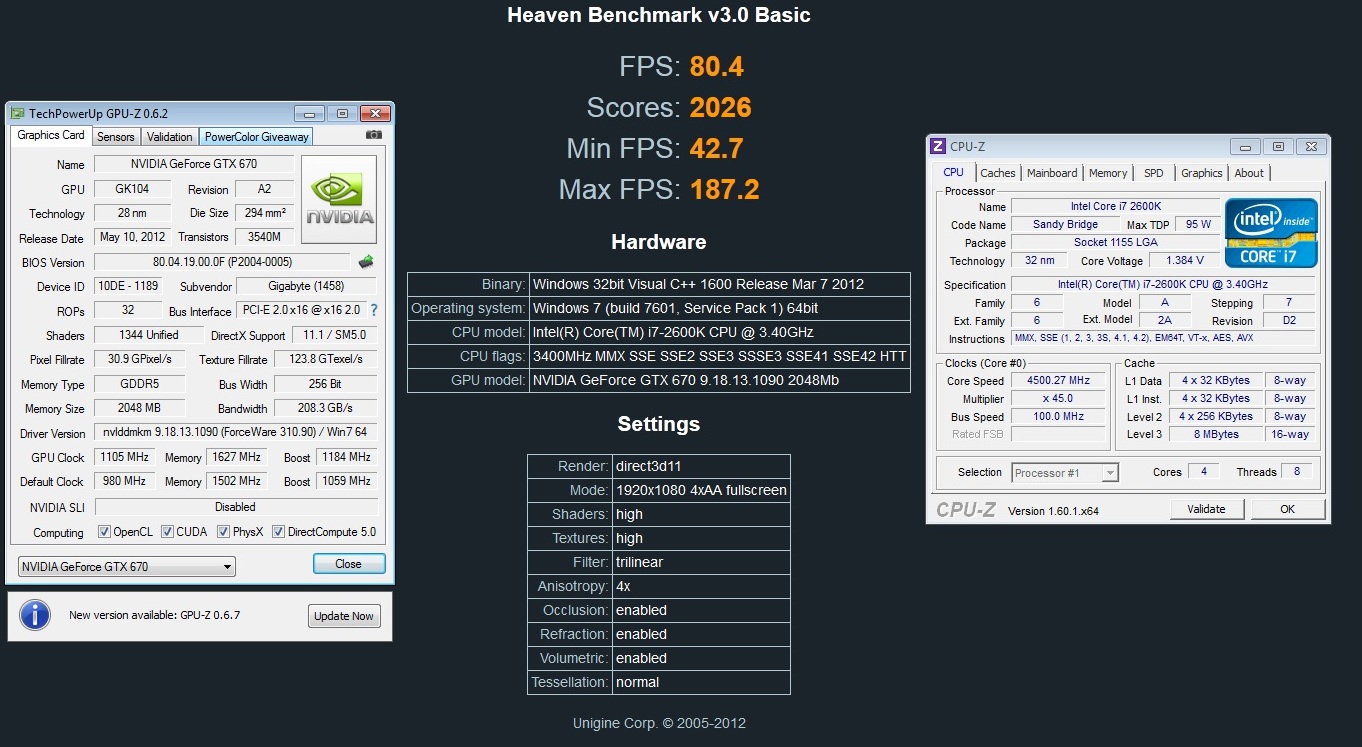Toggle the CUDA checkbox
This screenshot has height=747, width=1362.
tap(167, 532)
